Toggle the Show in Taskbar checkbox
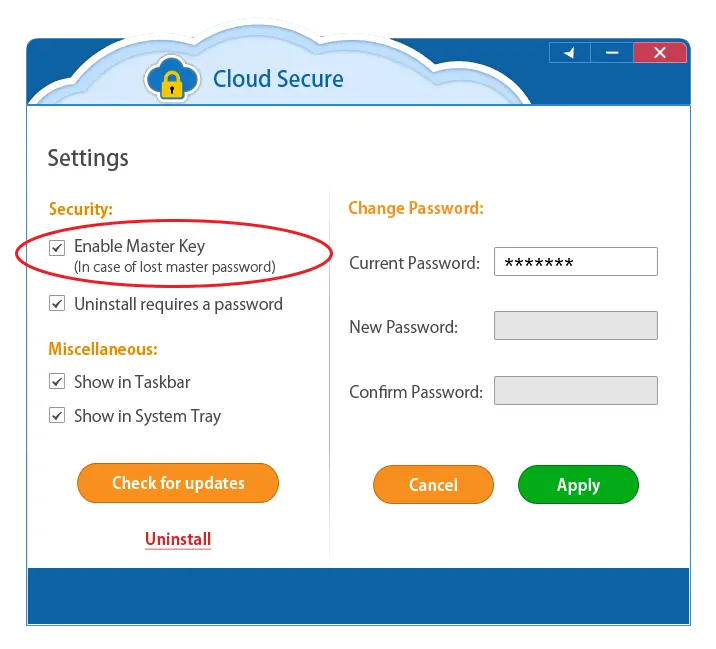 tap(57, 381)
